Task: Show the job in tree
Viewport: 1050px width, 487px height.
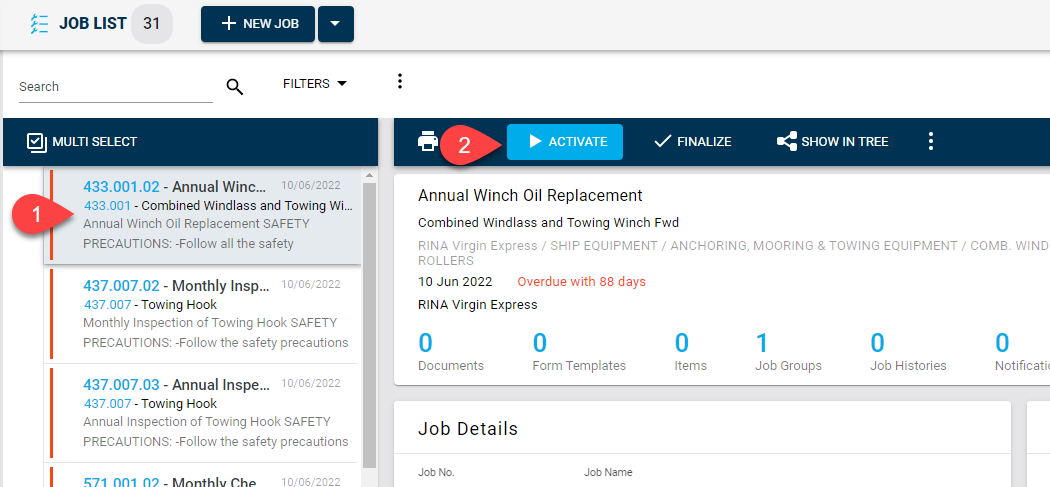Action: [832, 142]
